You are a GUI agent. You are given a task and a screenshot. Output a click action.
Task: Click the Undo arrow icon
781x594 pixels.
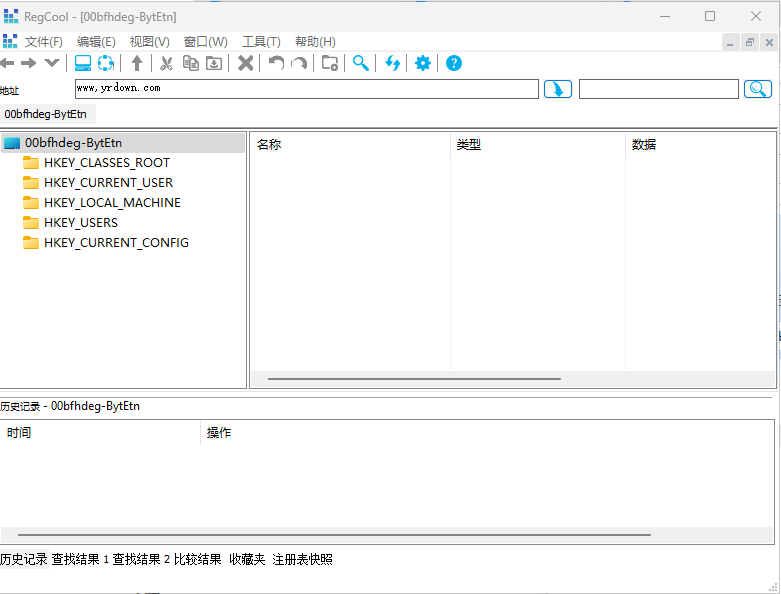276,63
